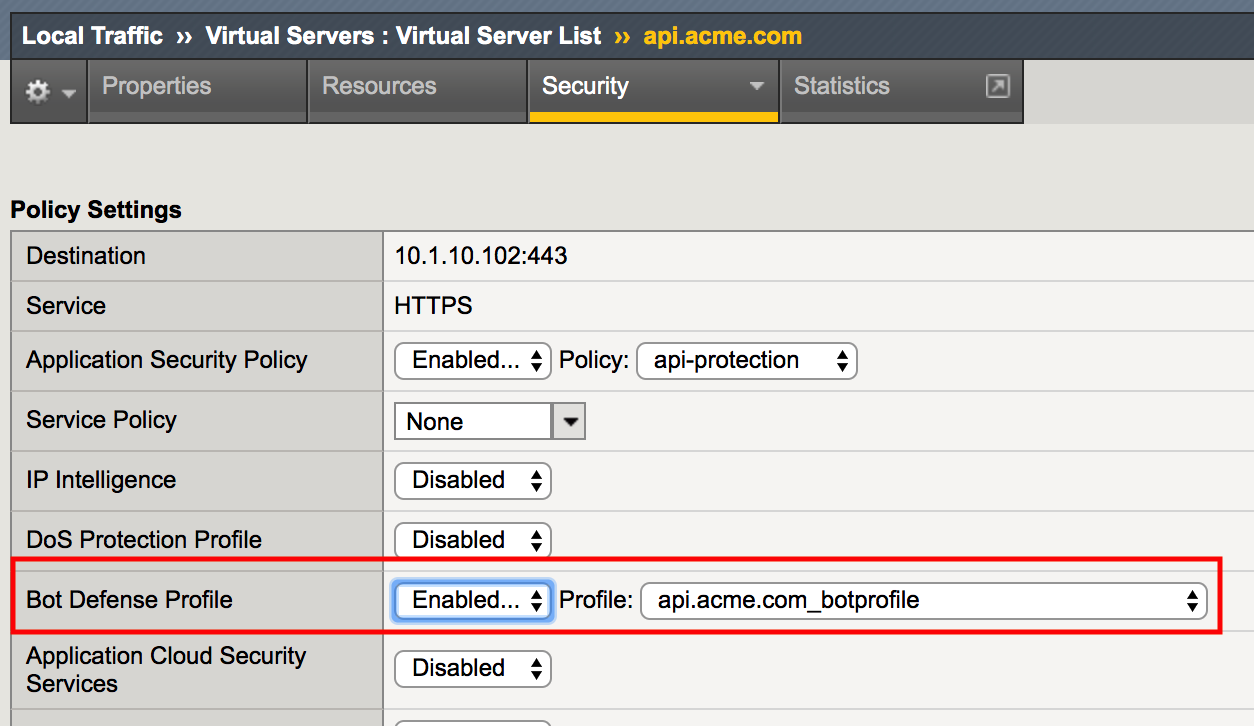Click the Service Policy combo arrow button

569,422
